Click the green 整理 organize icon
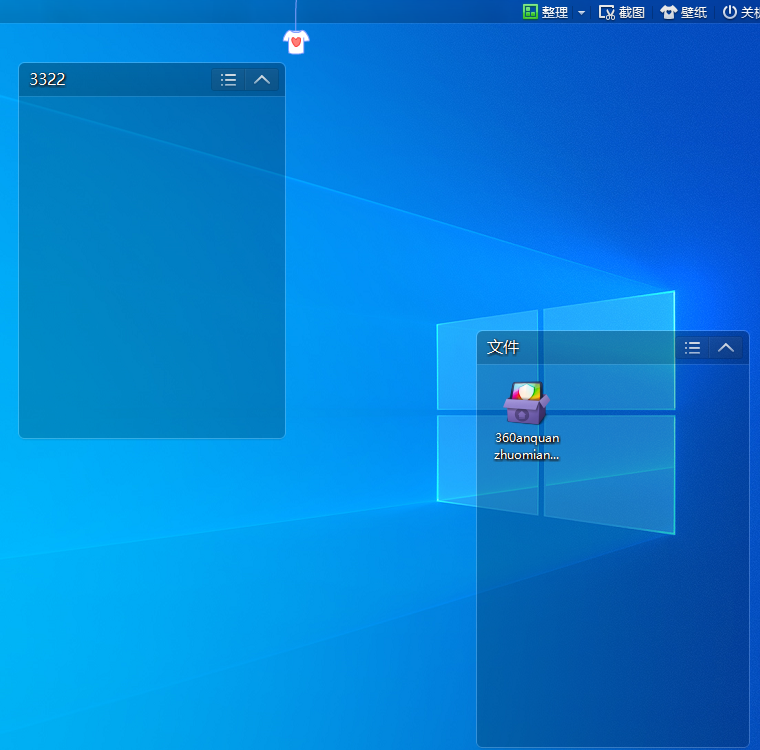Image resolution: width=760 pixels, height=750 pixels. coord(530,12)
